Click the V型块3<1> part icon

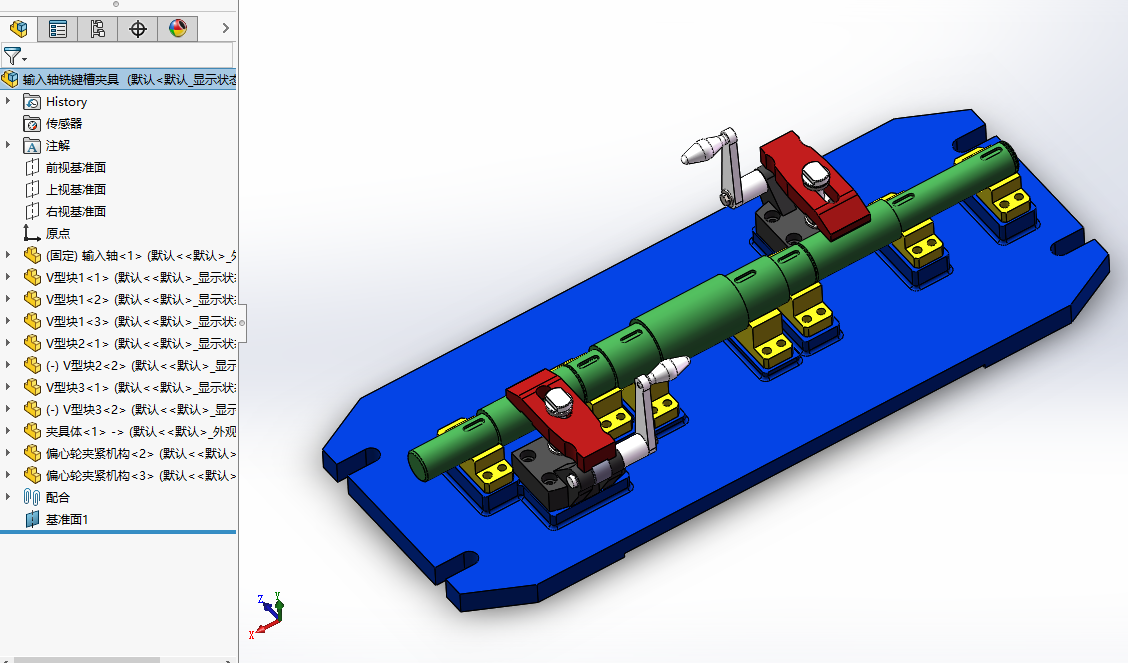click(32, 388)
